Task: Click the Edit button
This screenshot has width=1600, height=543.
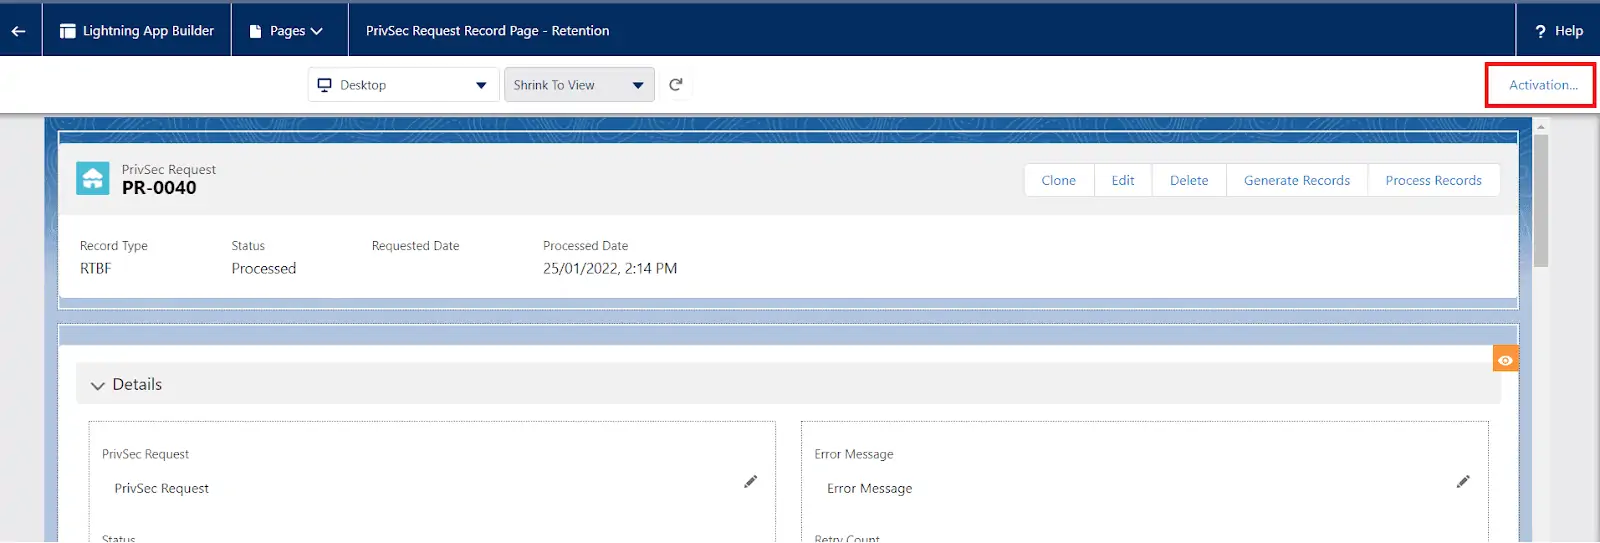Action: [x=1123, y=180]
